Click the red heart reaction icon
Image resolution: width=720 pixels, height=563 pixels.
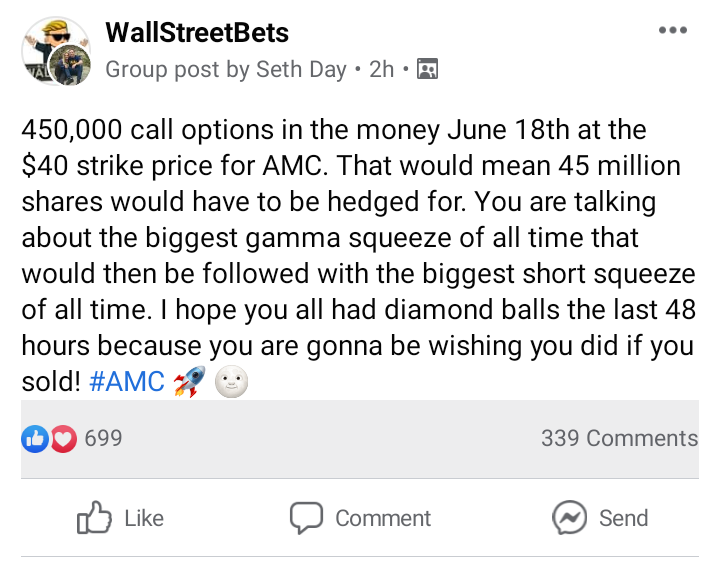pyautogui.click(x=63, y=438)
